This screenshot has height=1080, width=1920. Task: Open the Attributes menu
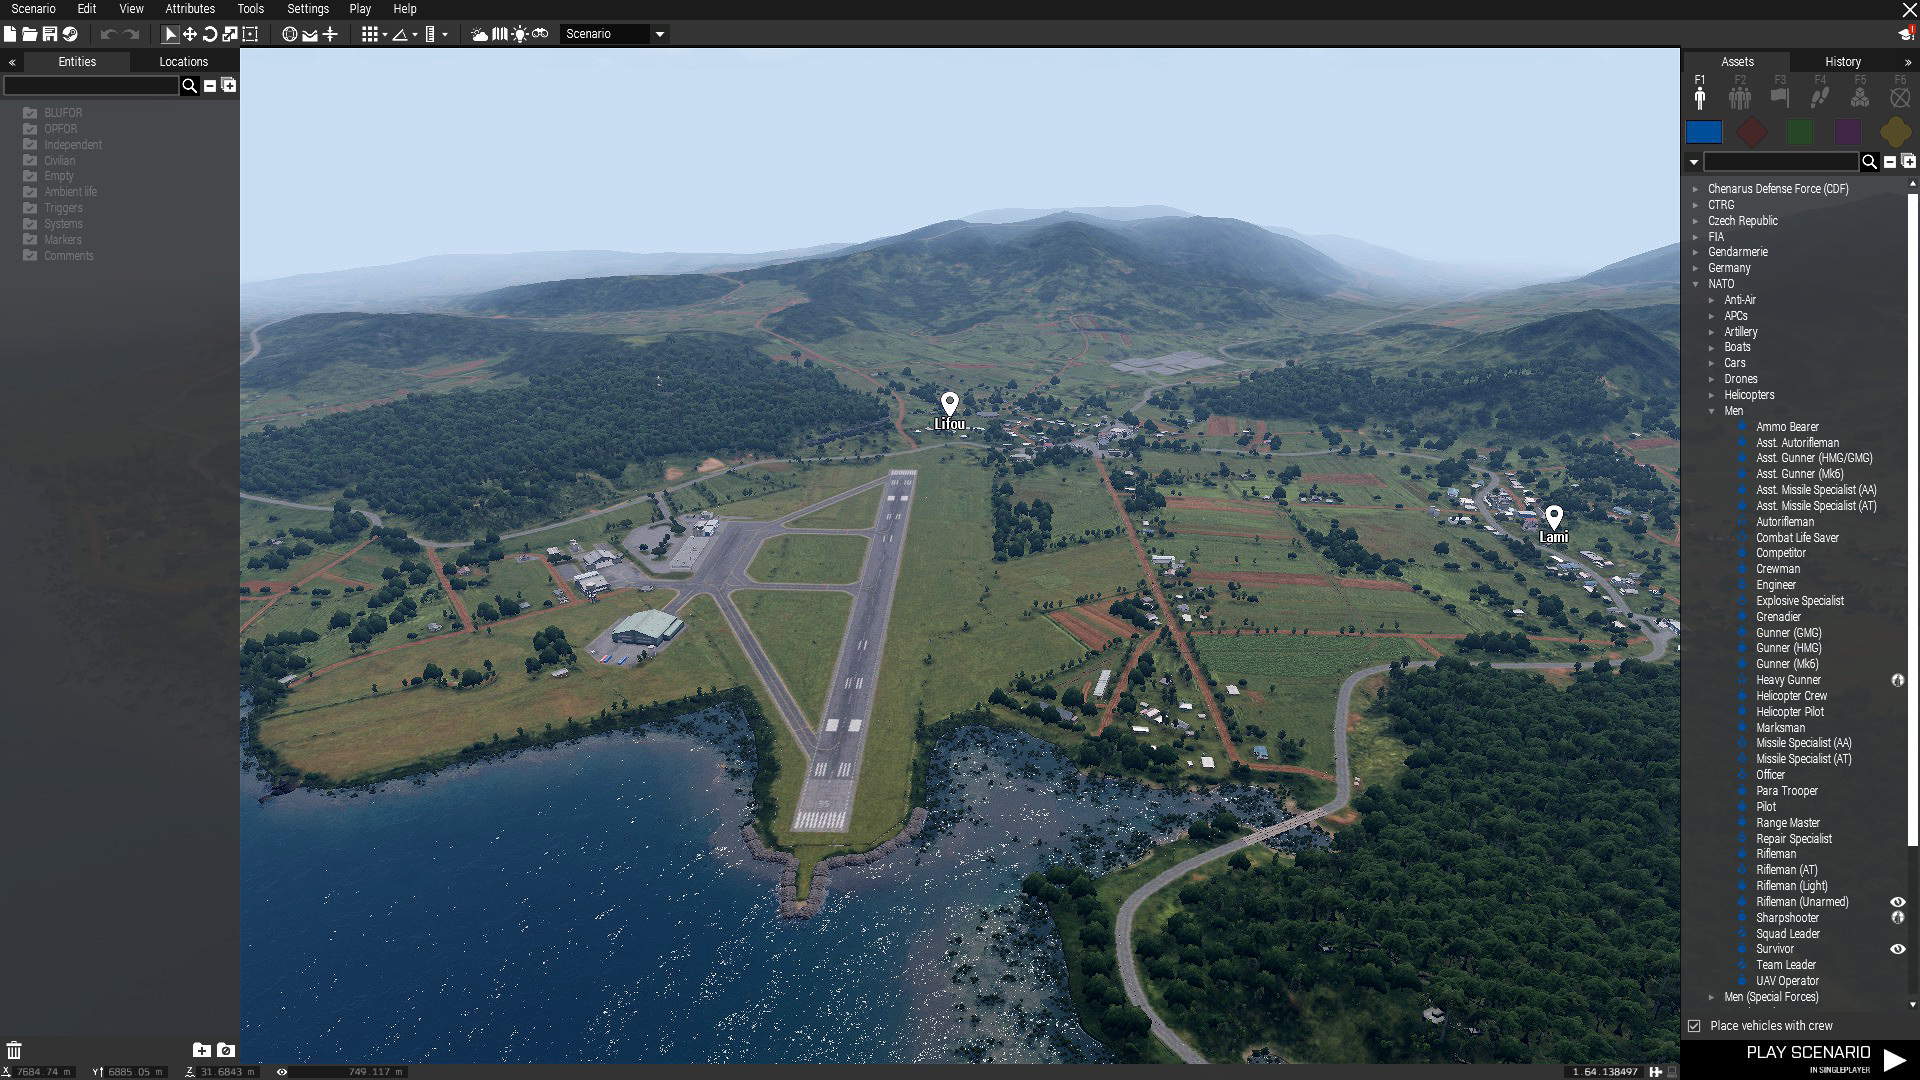point(190,9)
